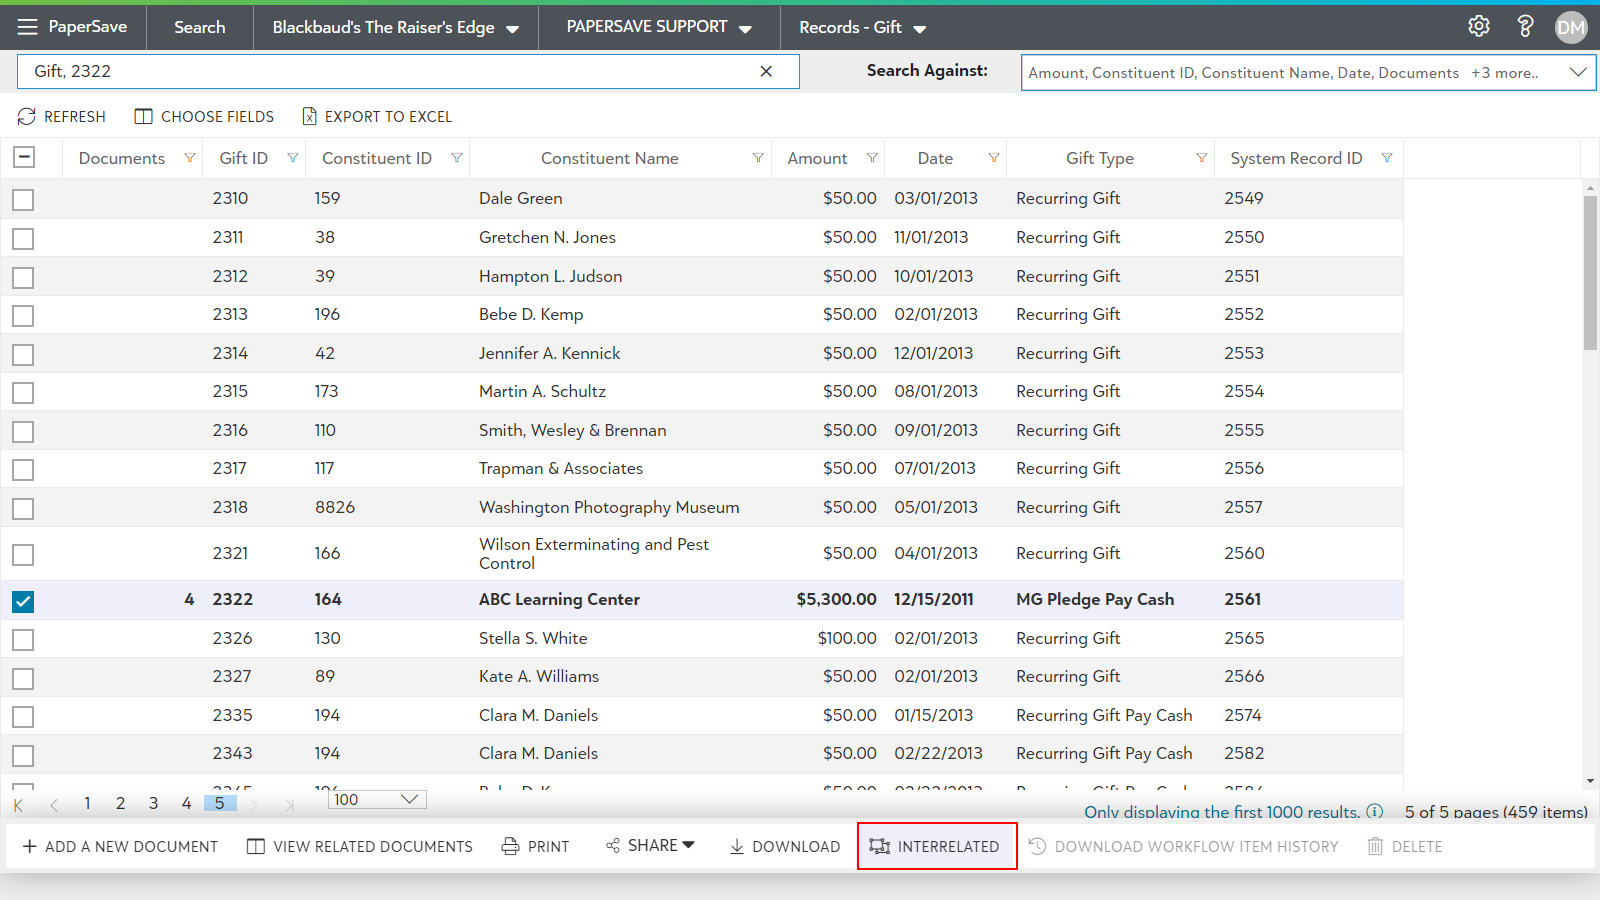Click Export to Excel
Screen dimensions: 1600x900
tap(377, 117)
